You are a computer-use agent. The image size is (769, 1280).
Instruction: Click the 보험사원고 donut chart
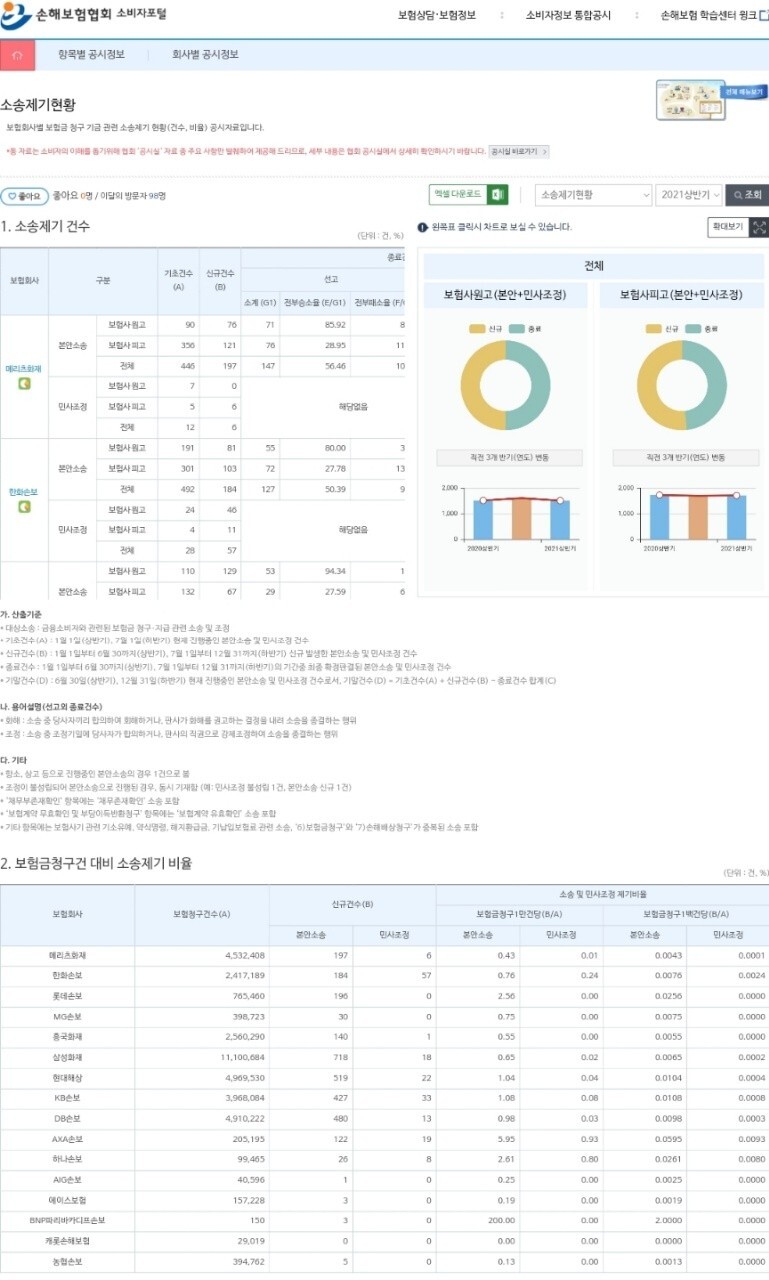click(505, 385)
